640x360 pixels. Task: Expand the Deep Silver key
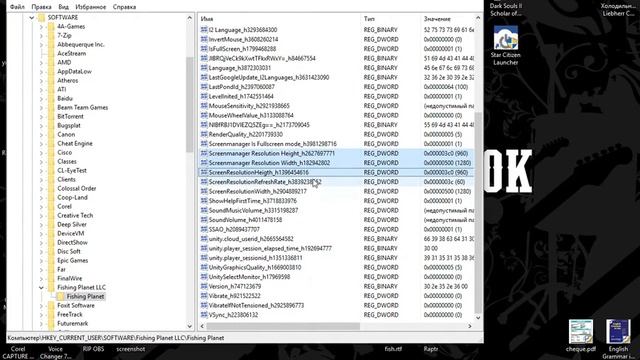(41, 224)
